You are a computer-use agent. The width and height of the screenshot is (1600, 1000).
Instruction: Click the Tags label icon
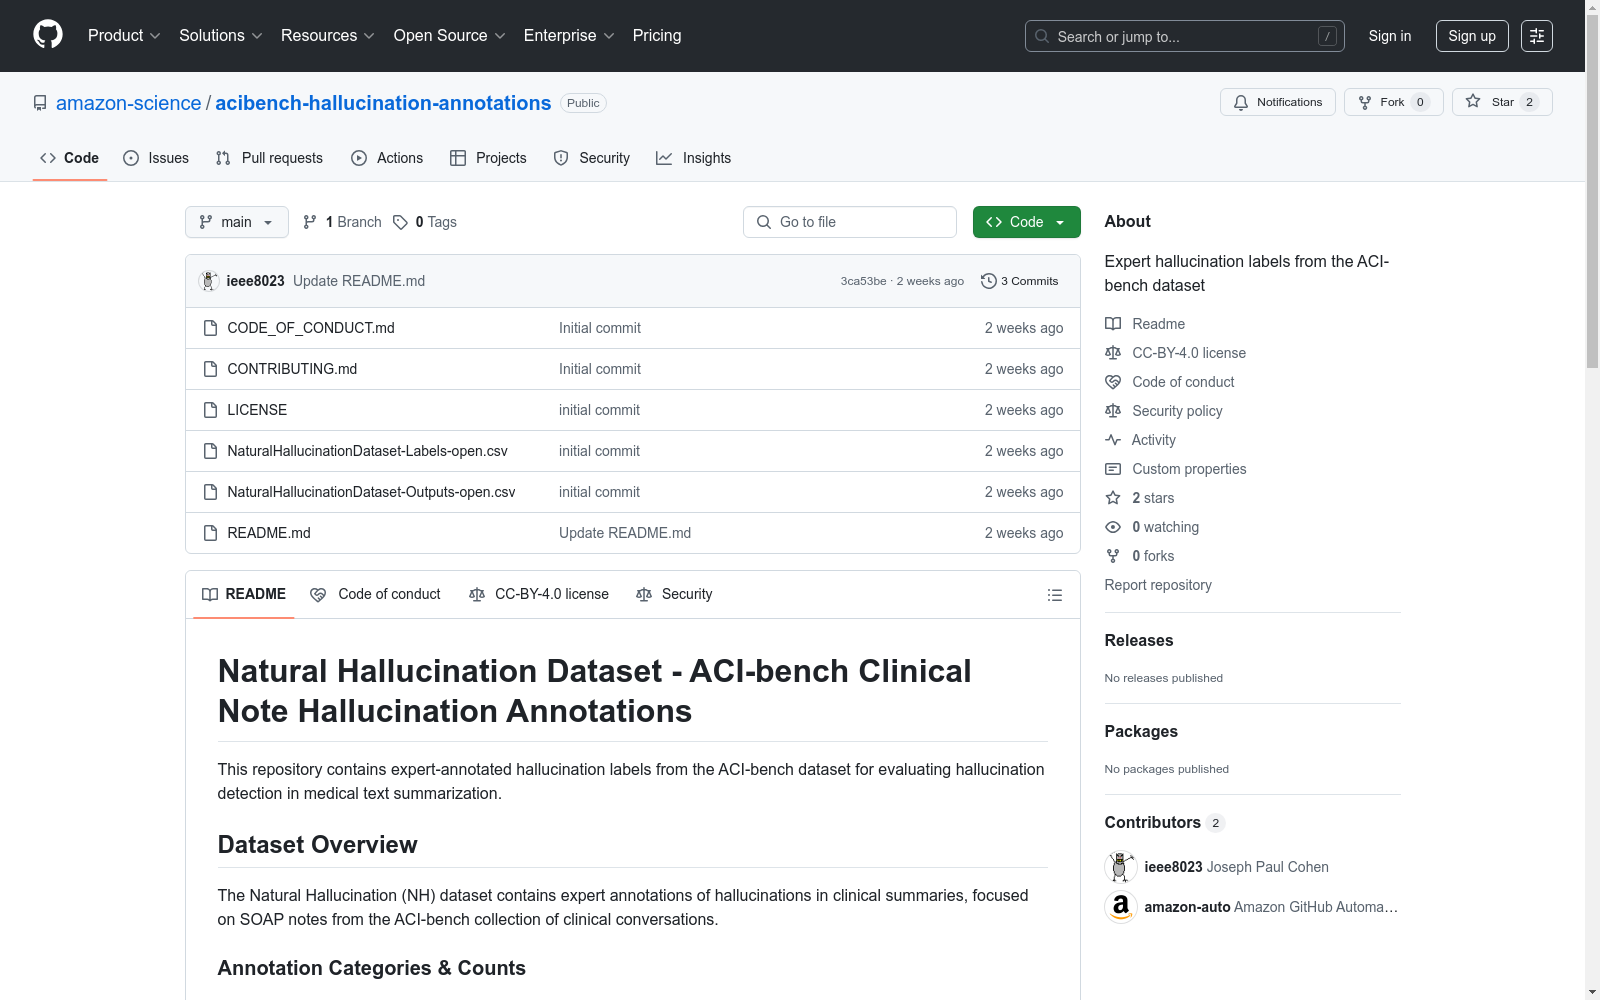[x=400, y=222]
